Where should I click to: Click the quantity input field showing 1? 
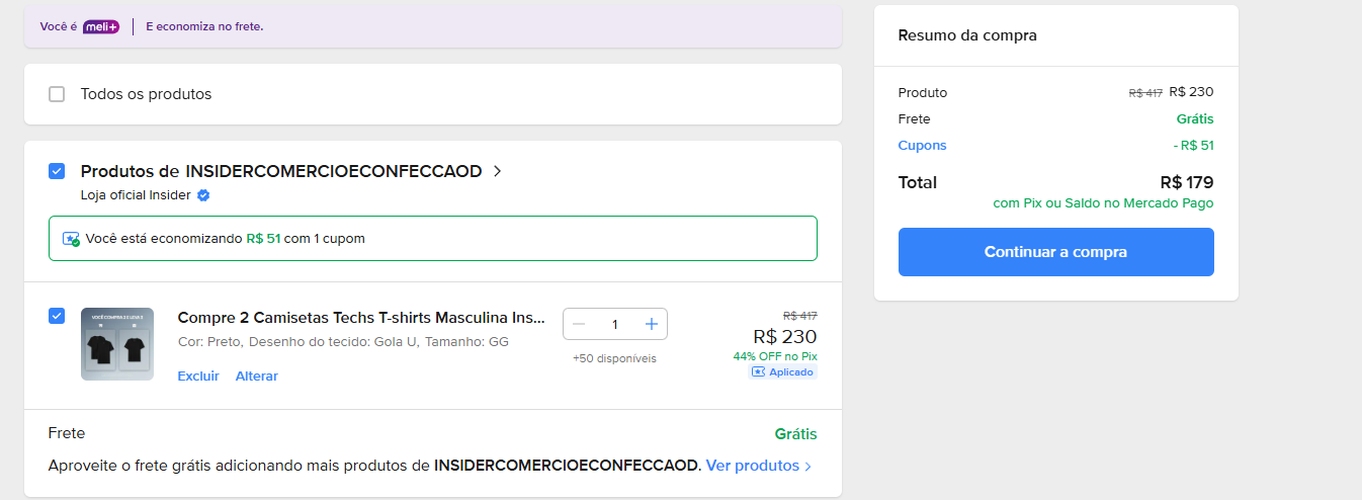tap(615, 324)
